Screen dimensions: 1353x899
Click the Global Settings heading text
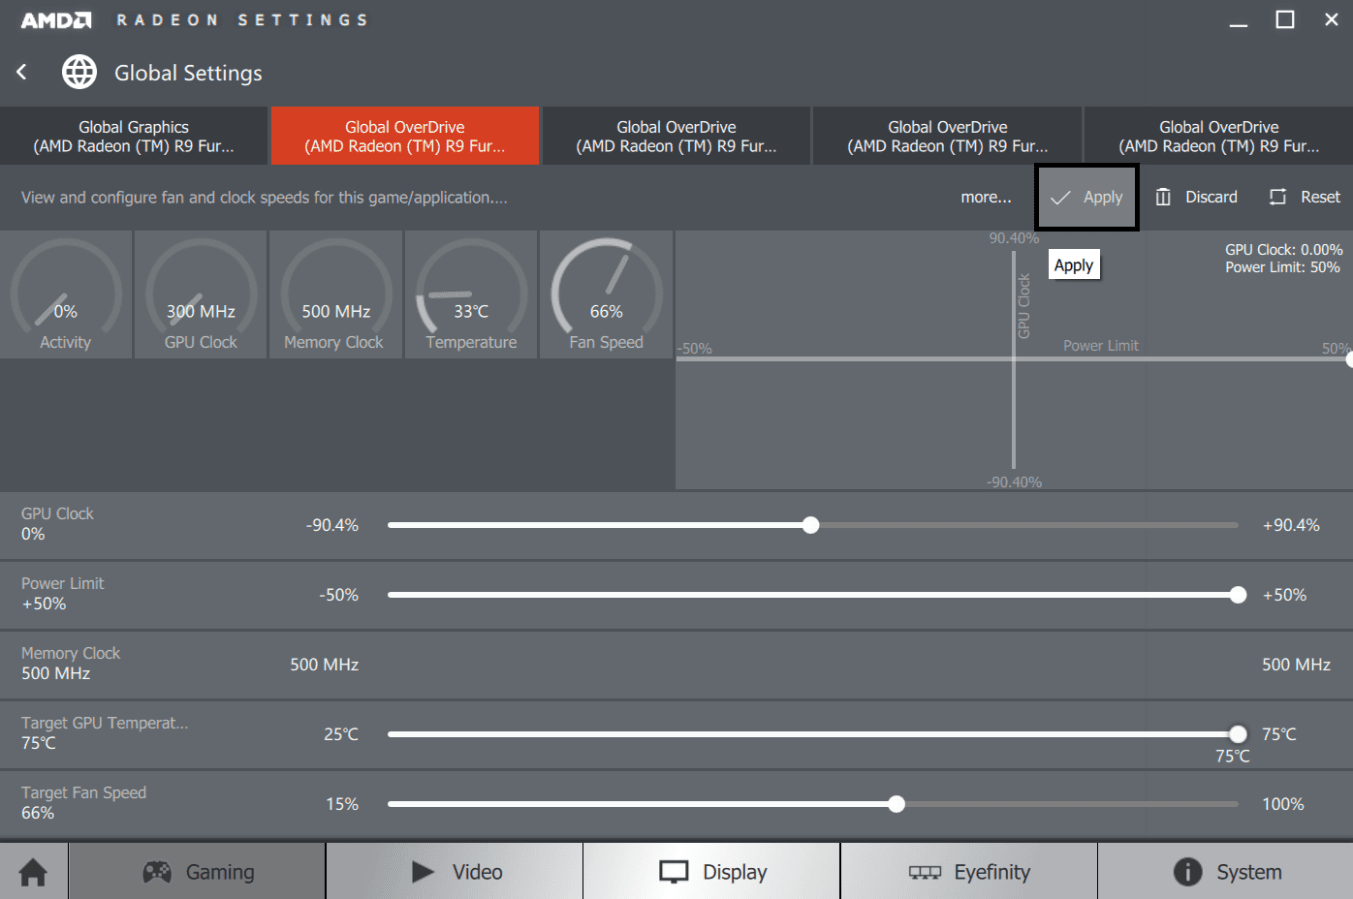point(188,73)
